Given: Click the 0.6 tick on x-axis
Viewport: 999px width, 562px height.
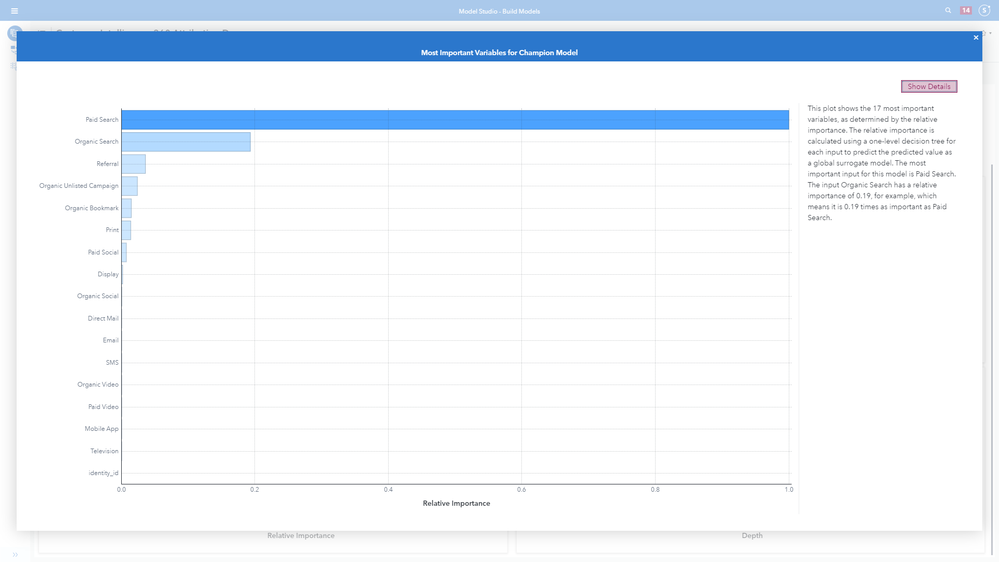Looking at the screenshot, I should click(x=521, y=490).
